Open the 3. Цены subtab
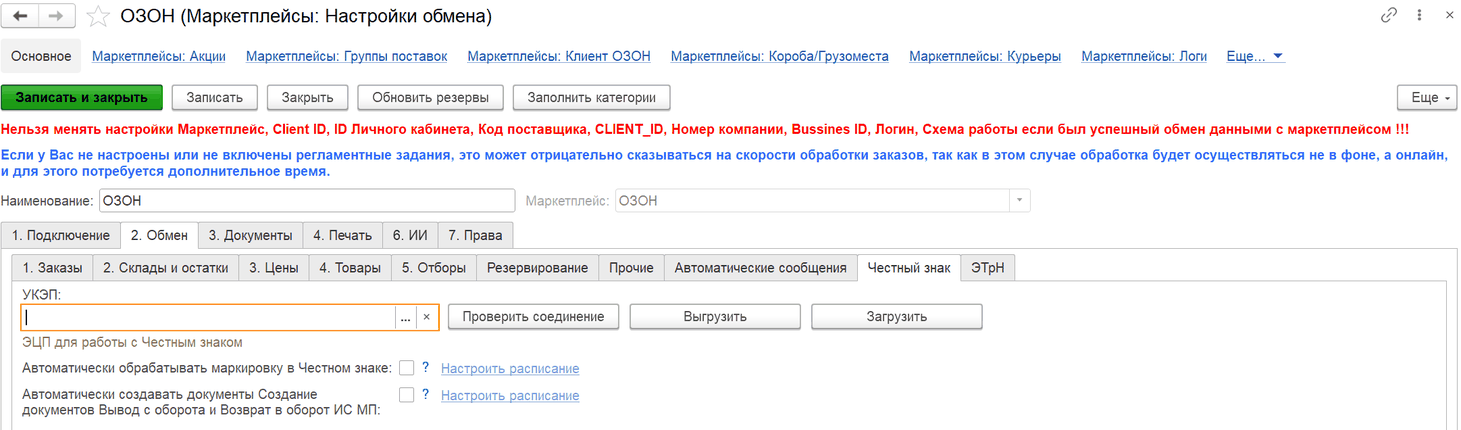This screenshot has height=430, width=1461. (274, 267)
